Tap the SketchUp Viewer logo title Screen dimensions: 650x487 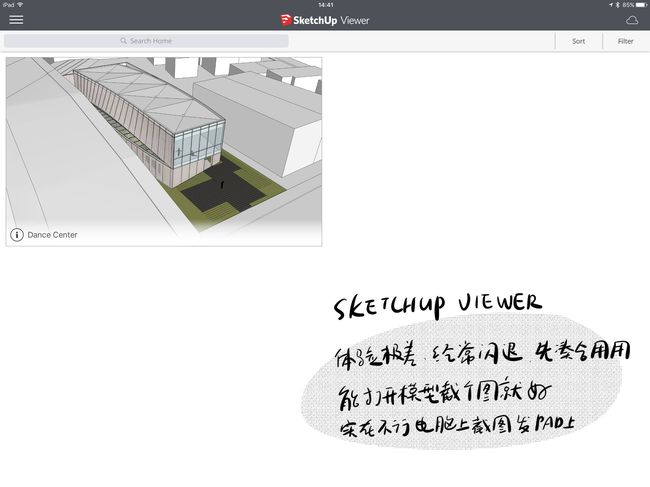[x=325, y=20]
